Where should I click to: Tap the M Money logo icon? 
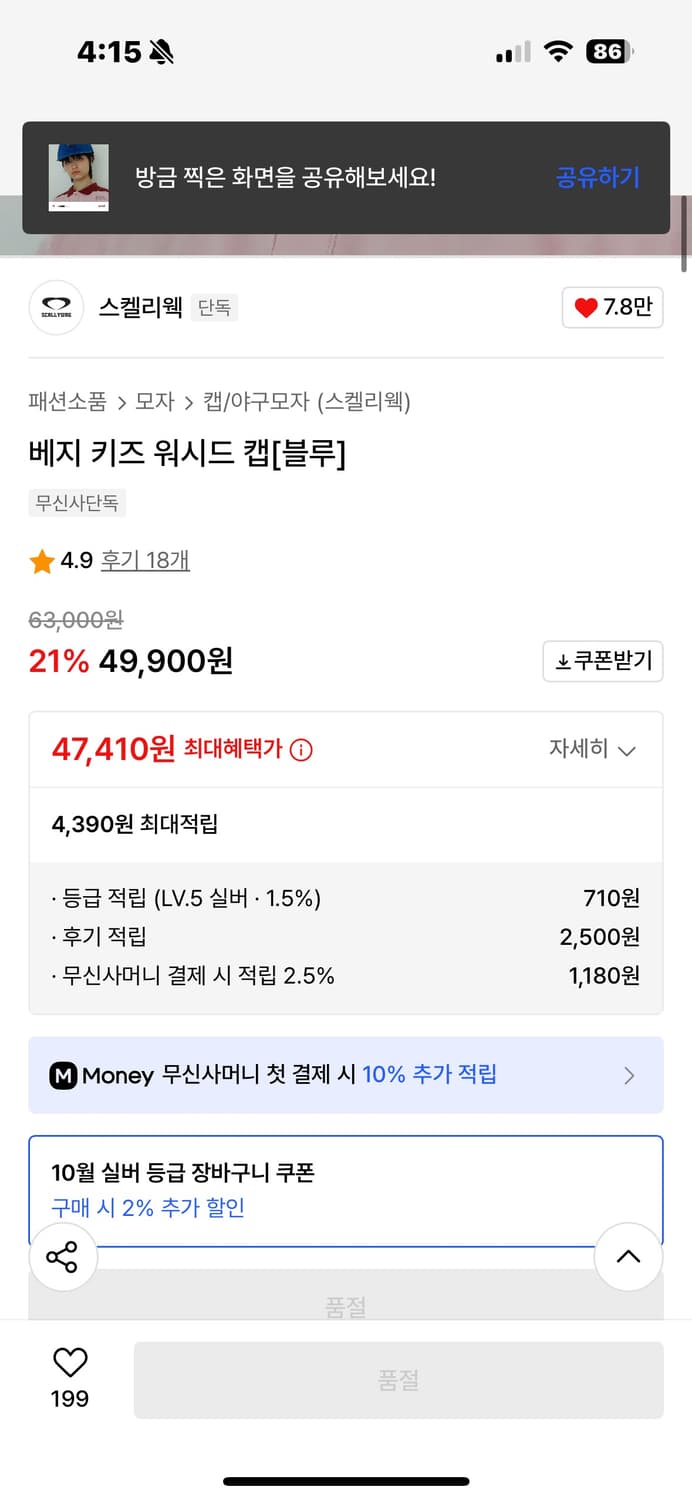pyautogui.click(x=63, y=1075)
